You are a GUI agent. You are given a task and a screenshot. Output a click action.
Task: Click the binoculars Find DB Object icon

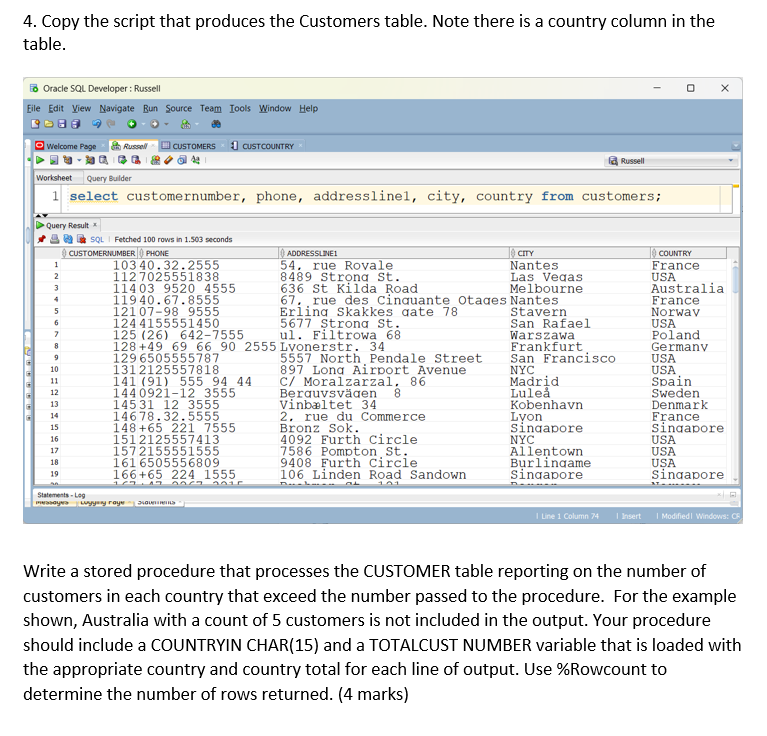(216, 124)
